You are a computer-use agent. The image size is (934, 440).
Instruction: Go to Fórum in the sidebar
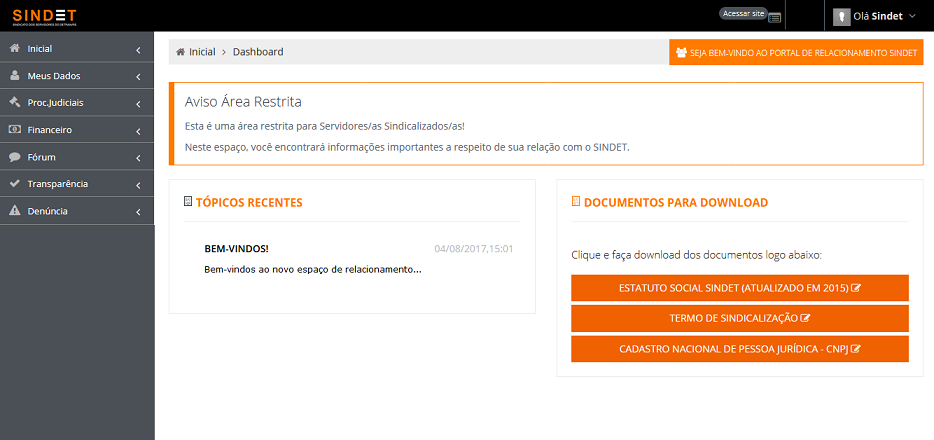tap(77, 157)
